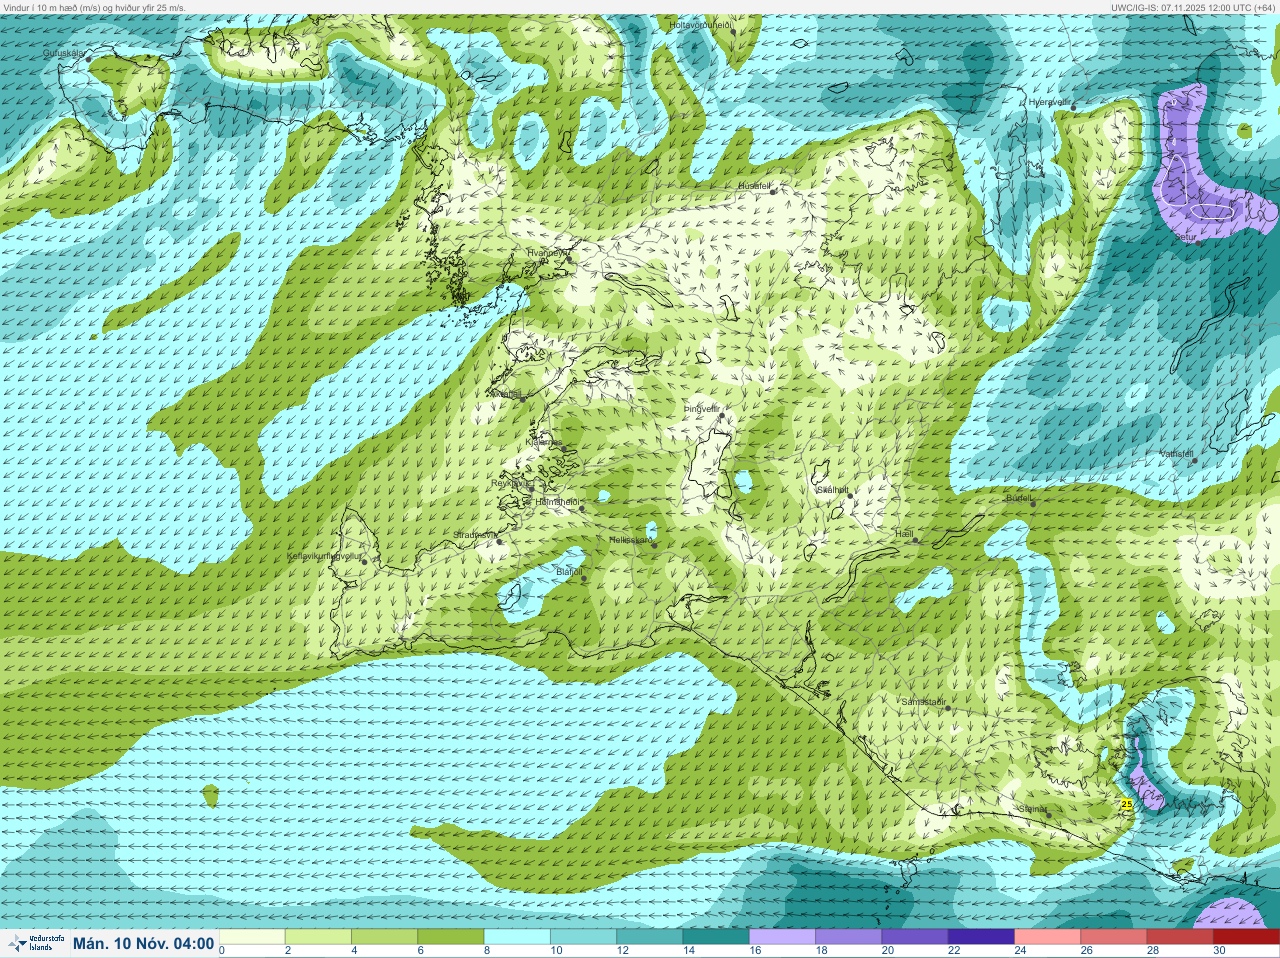
Task: Select the 2–4 m/s legend swatch
Action: (x=318, y=937)
